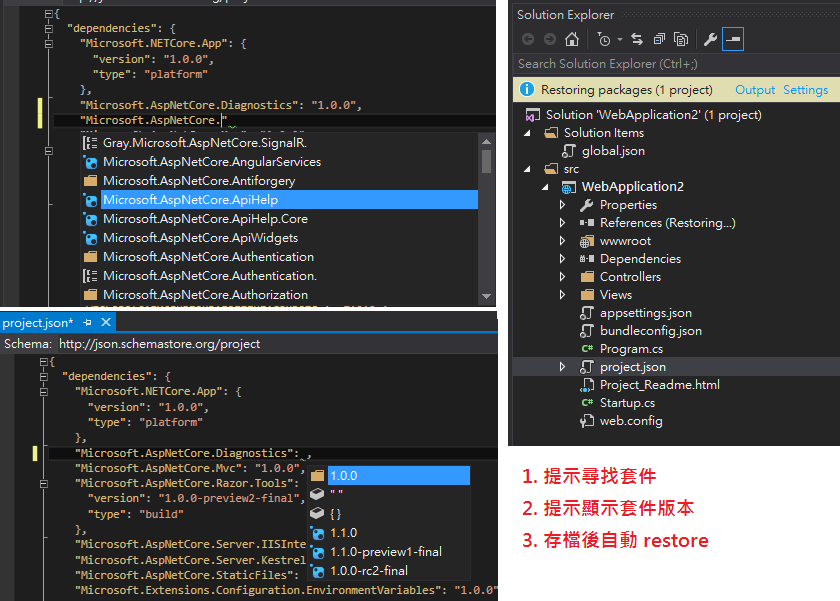Screen dimensions: 840x601
Task: Choose Microsoft.AspNetCore.Authorization suggestion
Action: [279, 295]
